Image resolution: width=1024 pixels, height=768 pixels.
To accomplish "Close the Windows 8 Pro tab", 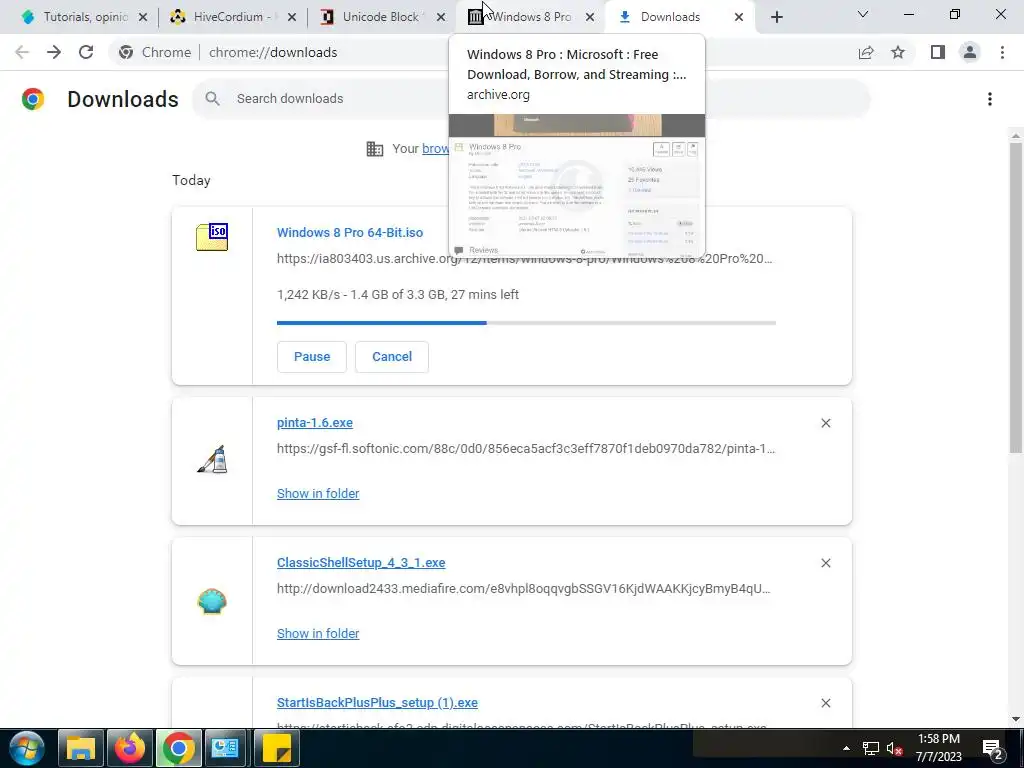I will click(590, 17).
